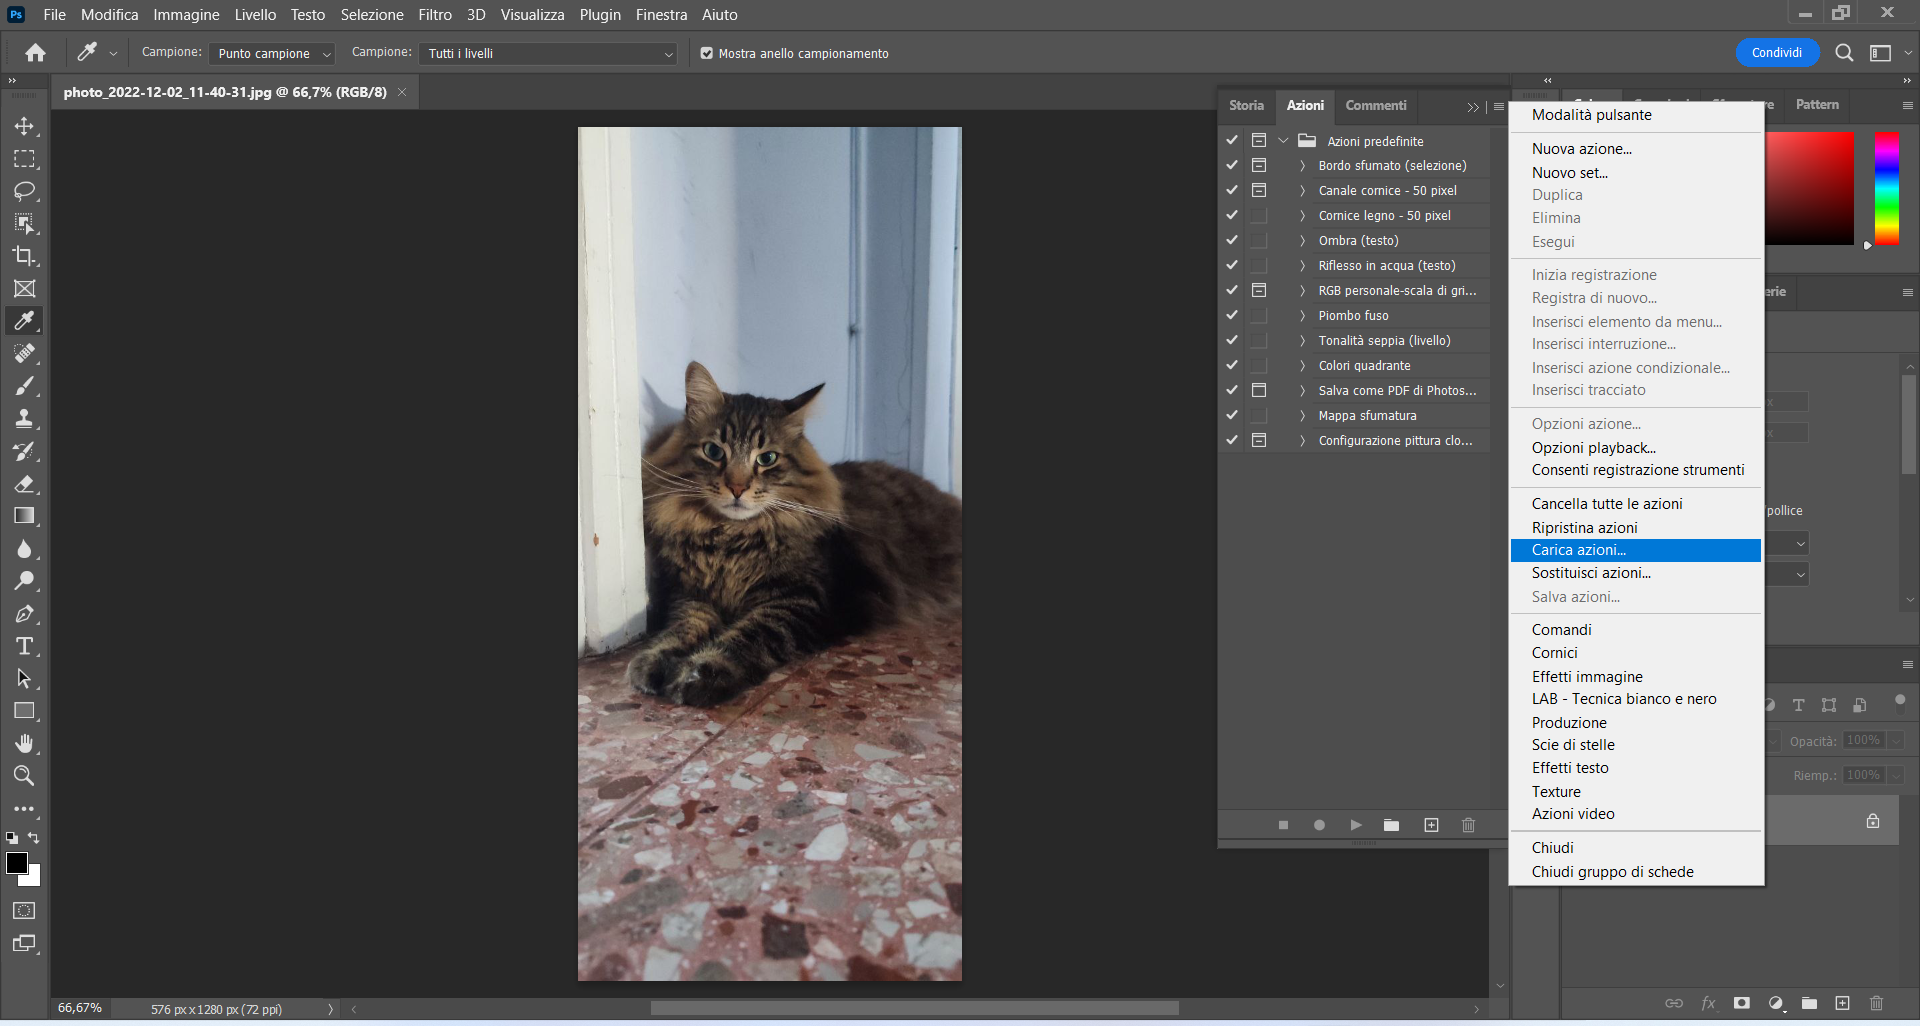Select the Crop tool
Viewport: 1920px width, 1026px height.
pyautogui.click(x=25, y=256)
